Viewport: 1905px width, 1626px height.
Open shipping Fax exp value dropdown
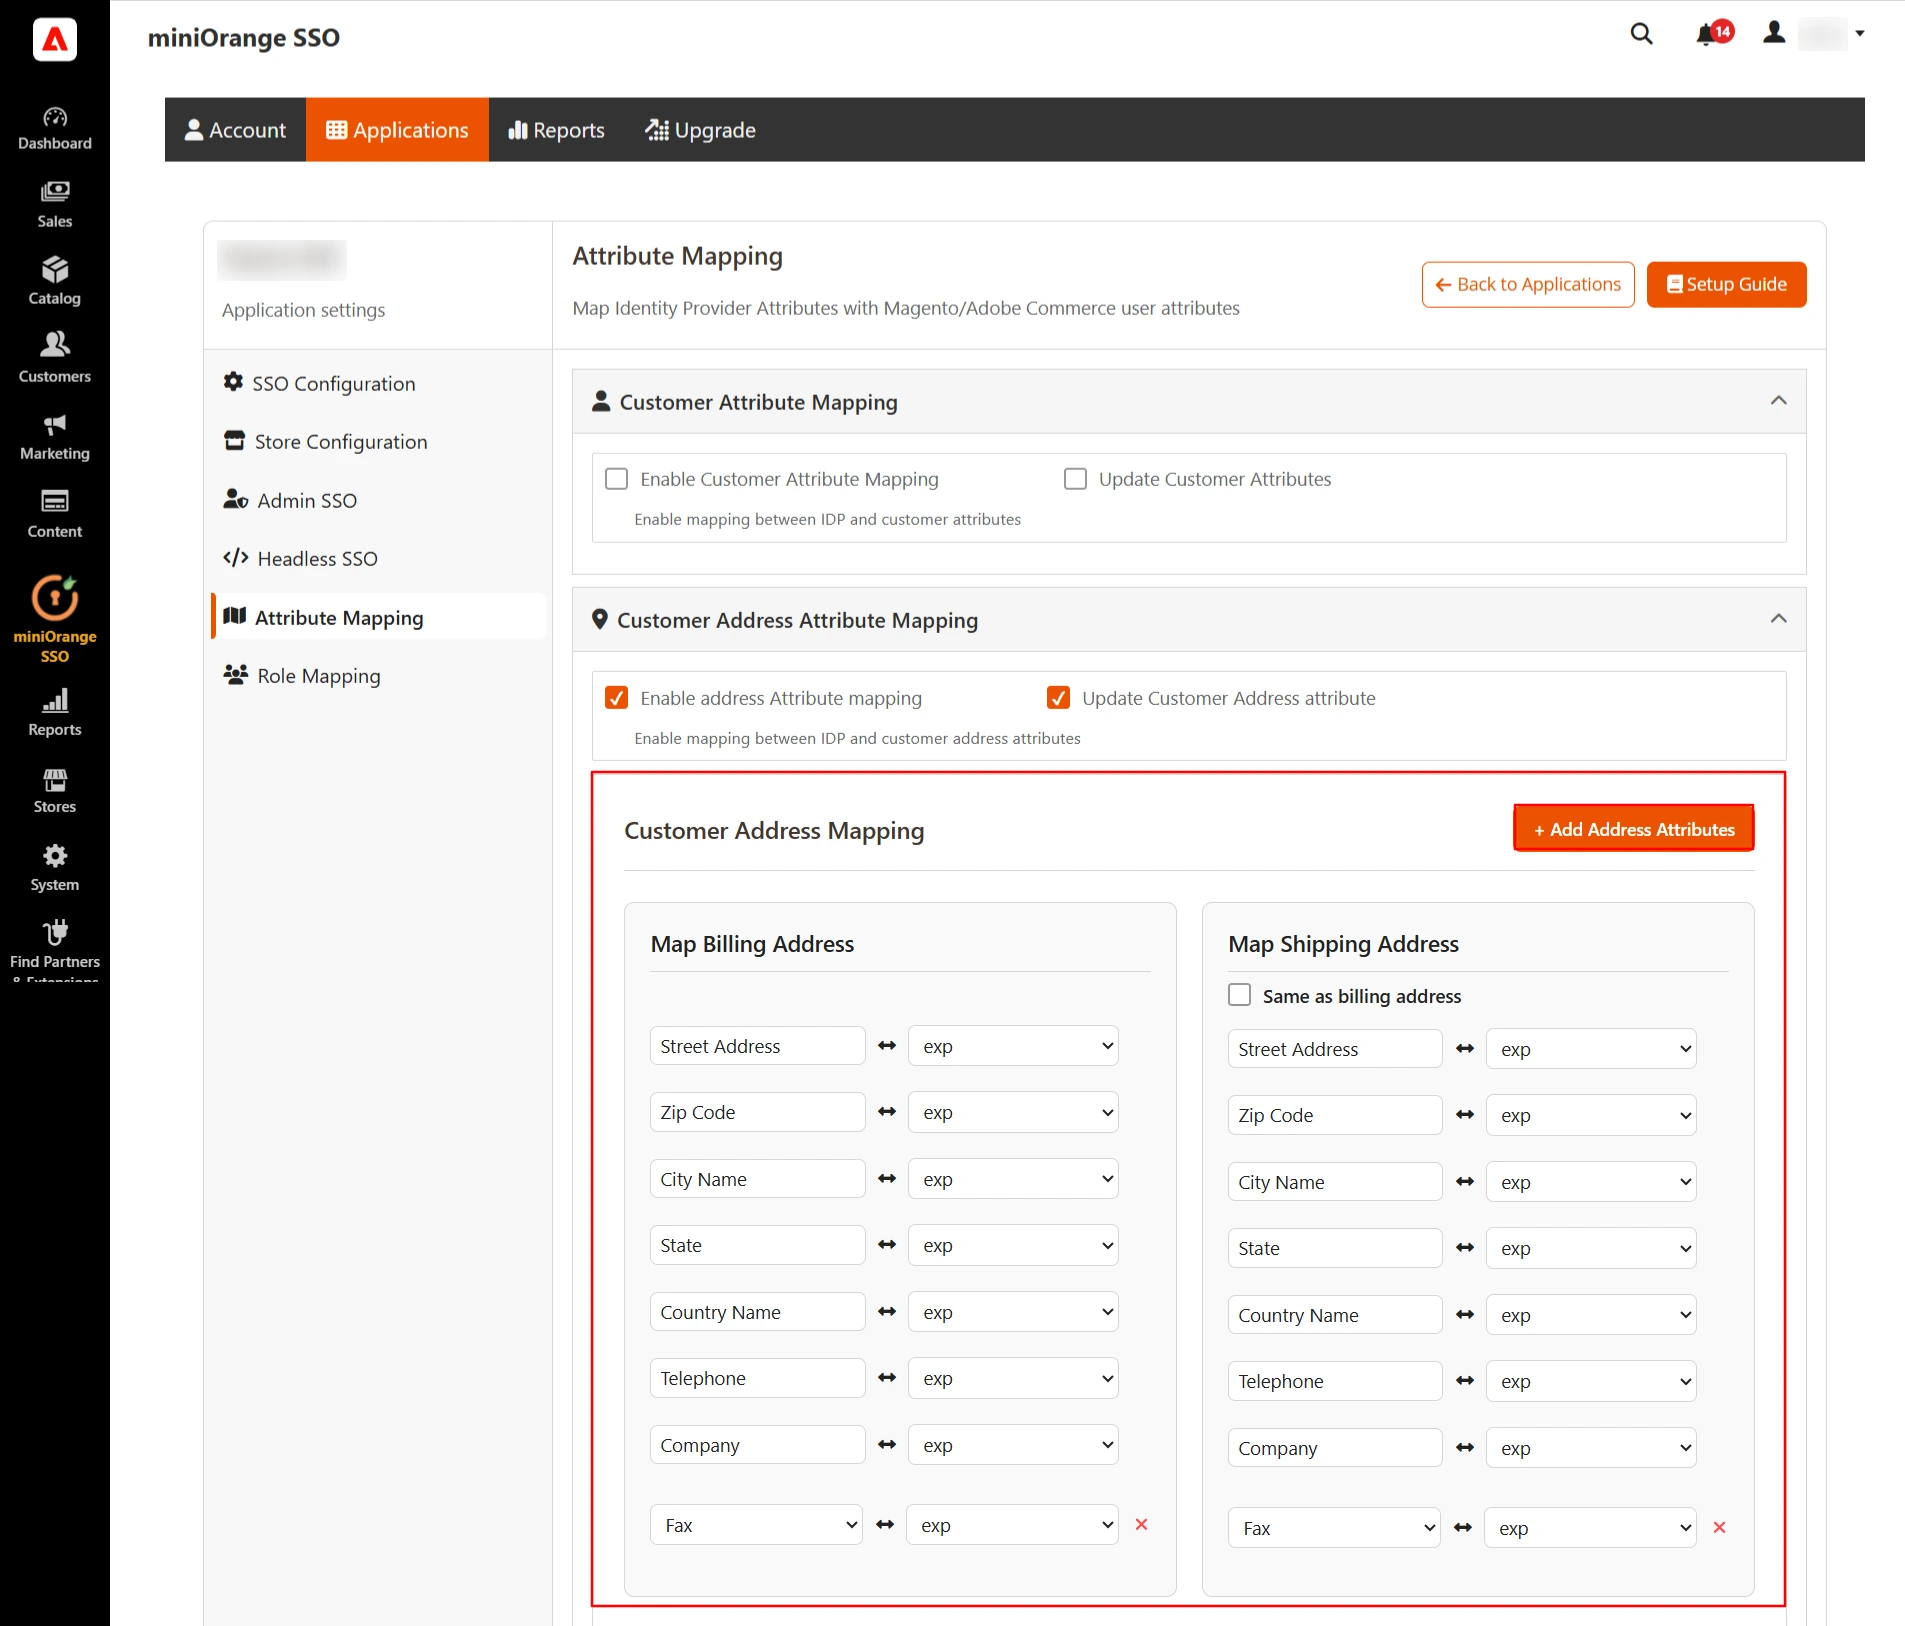1590,1528
